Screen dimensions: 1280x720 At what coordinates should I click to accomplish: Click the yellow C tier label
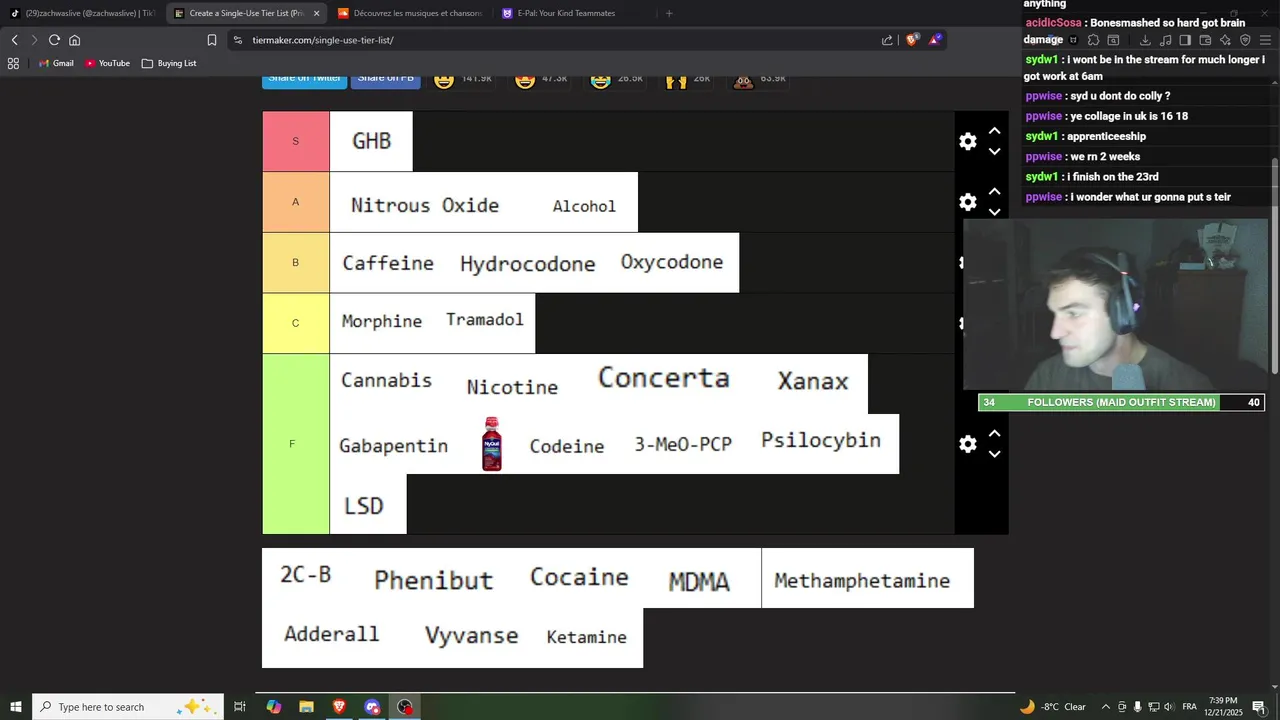pyautogui.click(x=295, y=323)
